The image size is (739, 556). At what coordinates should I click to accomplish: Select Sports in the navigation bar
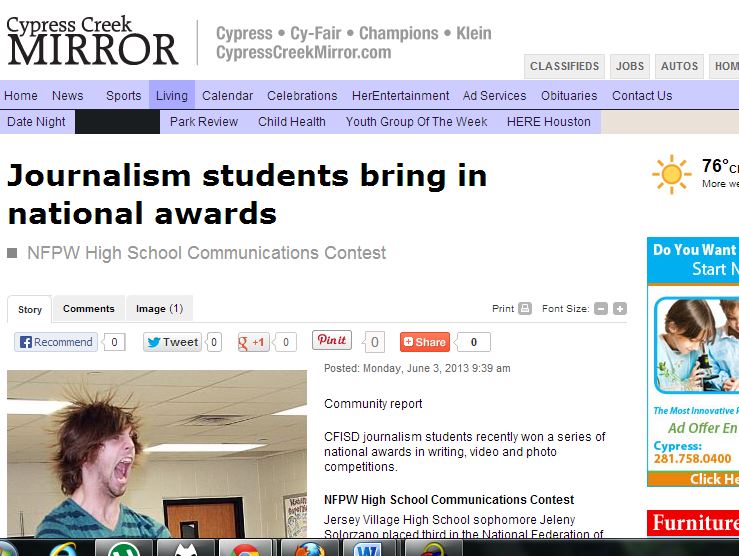(123, 96)
